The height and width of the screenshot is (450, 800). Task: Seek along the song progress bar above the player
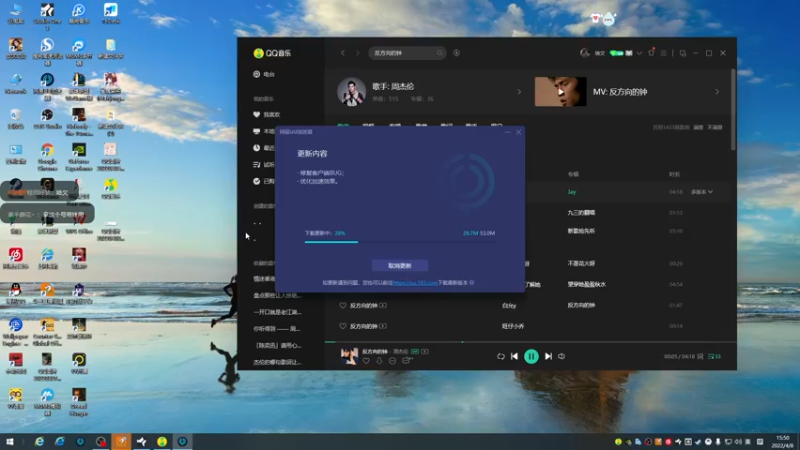[530, 342]
